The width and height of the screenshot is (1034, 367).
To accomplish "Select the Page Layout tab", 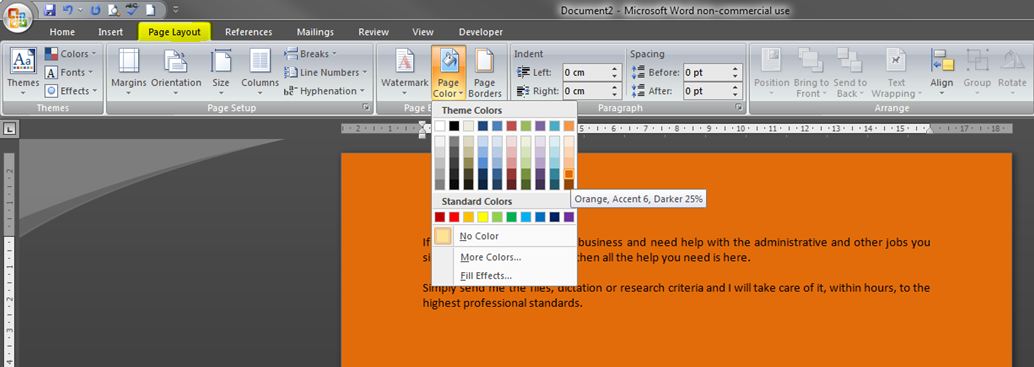I will (174, 32).
